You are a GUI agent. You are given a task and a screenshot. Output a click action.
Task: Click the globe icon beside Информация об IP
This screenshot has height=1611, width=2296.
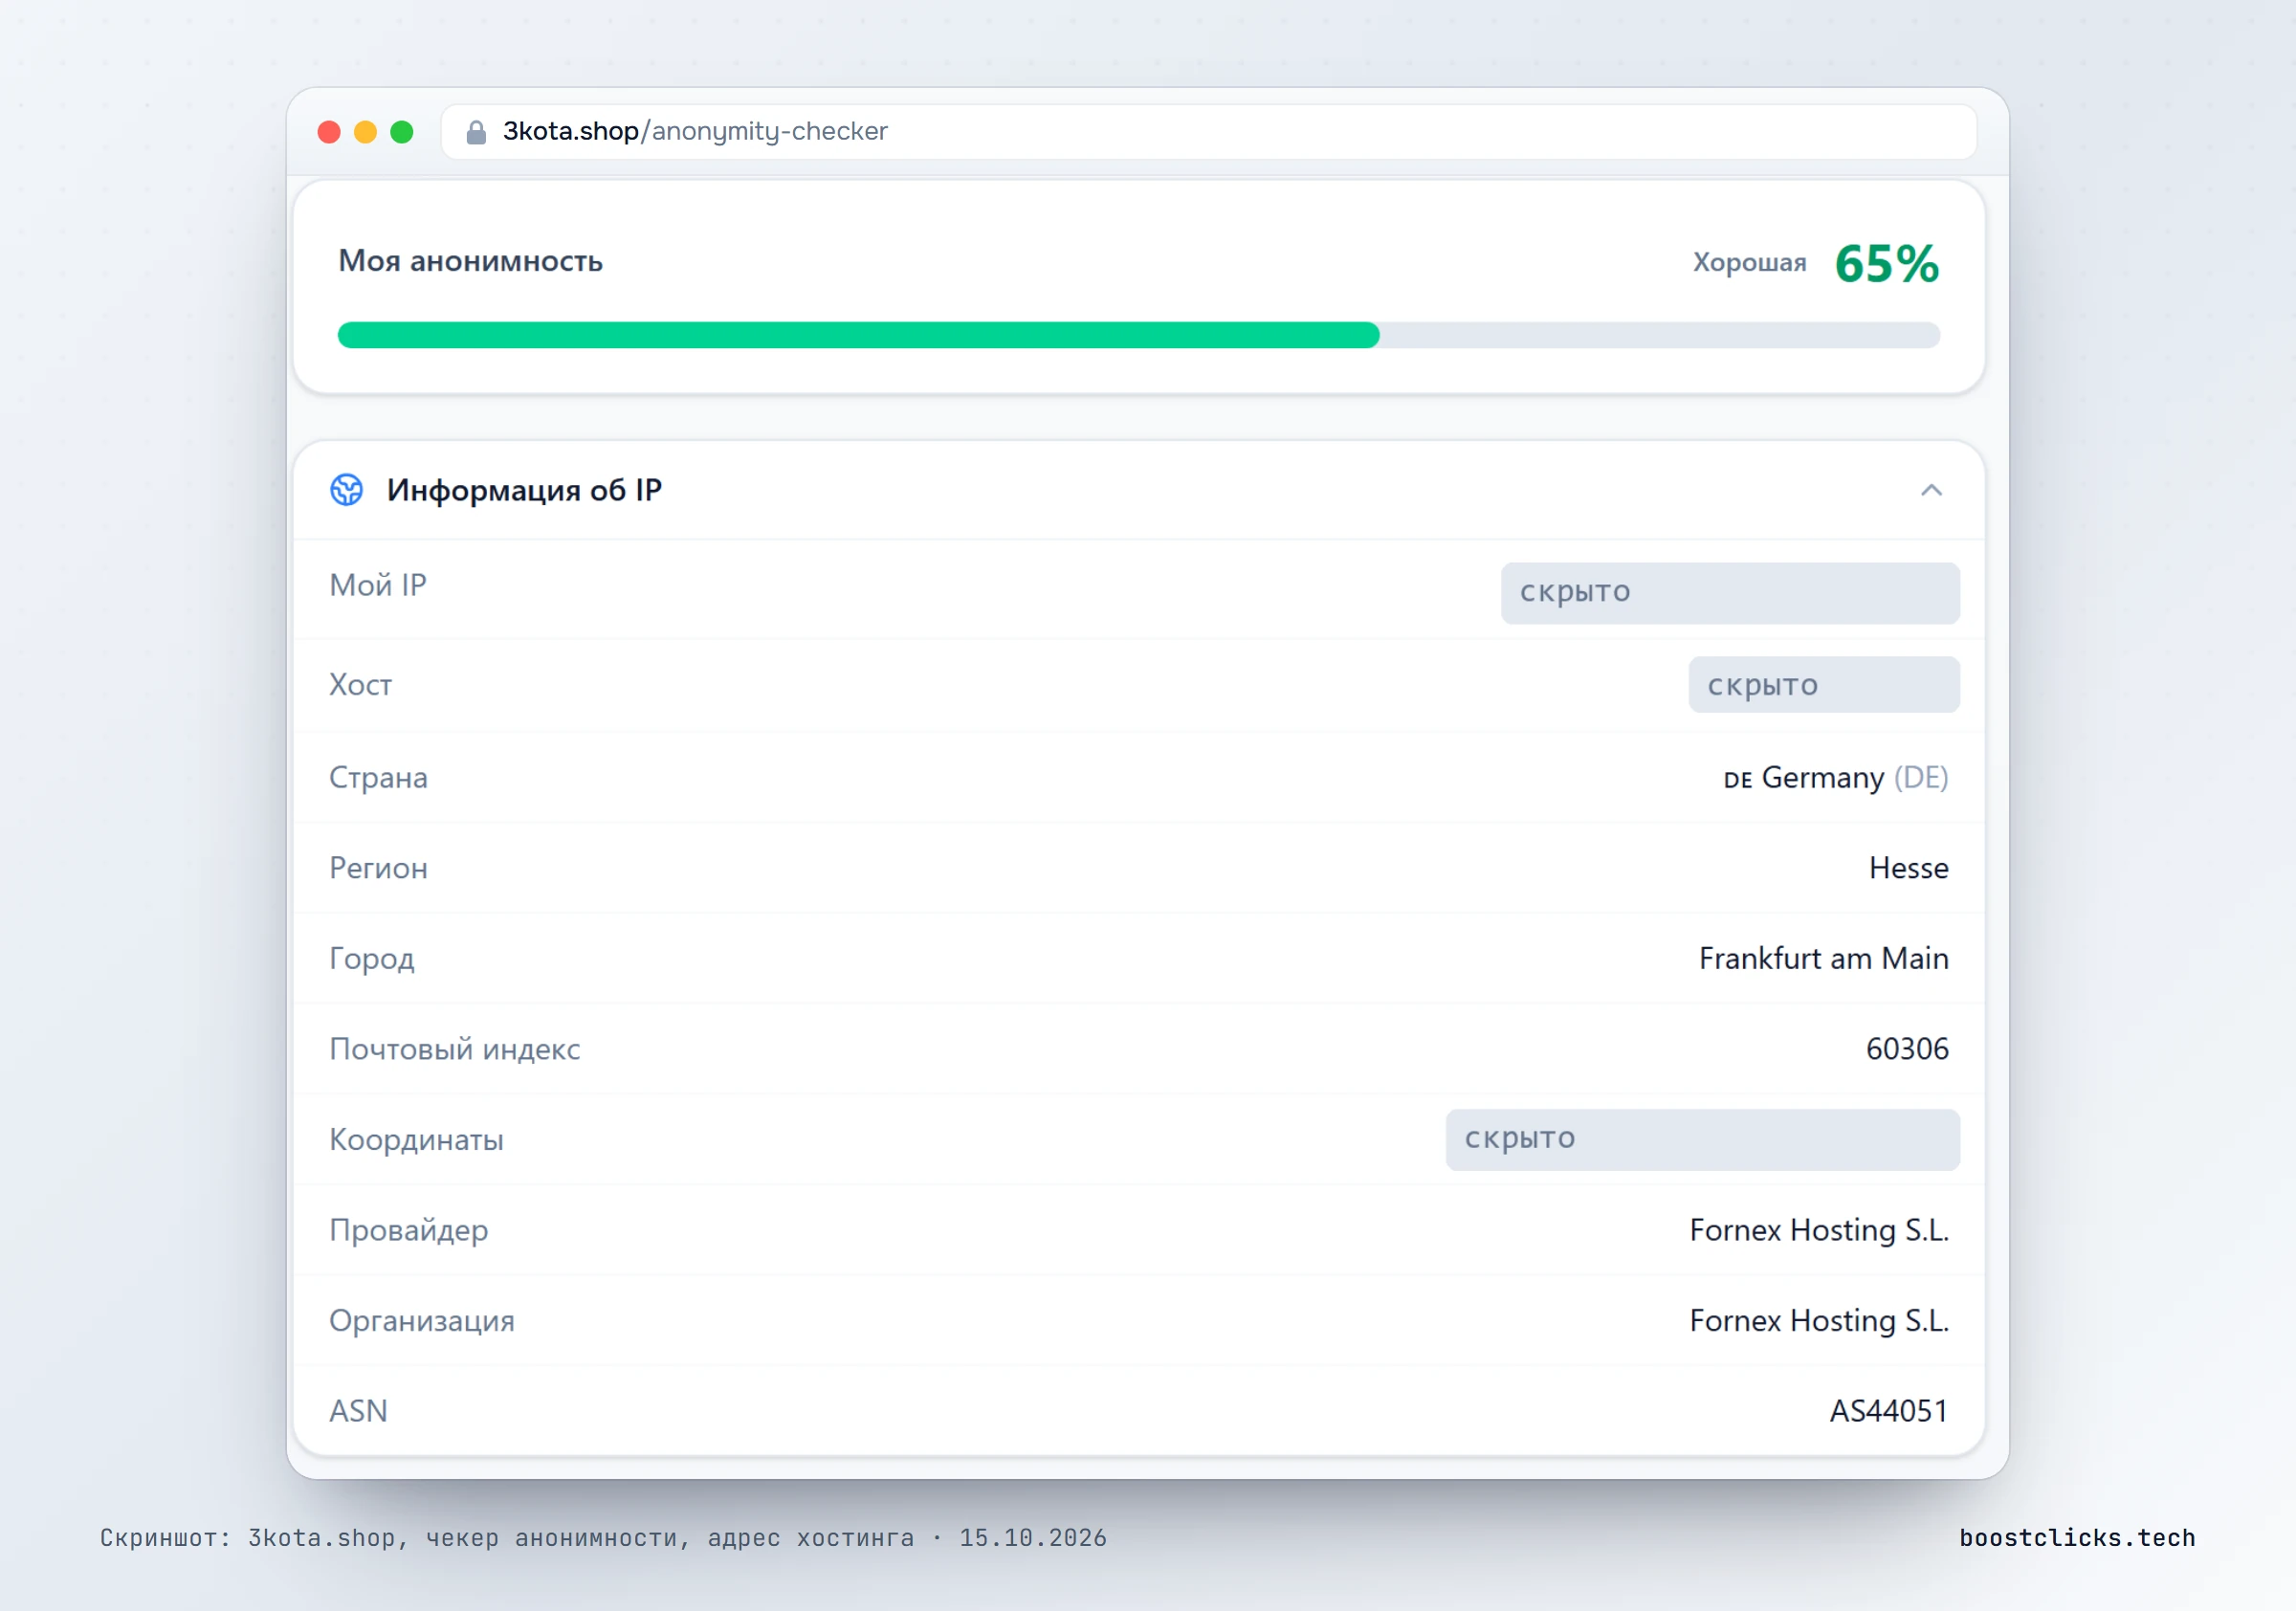347,490
